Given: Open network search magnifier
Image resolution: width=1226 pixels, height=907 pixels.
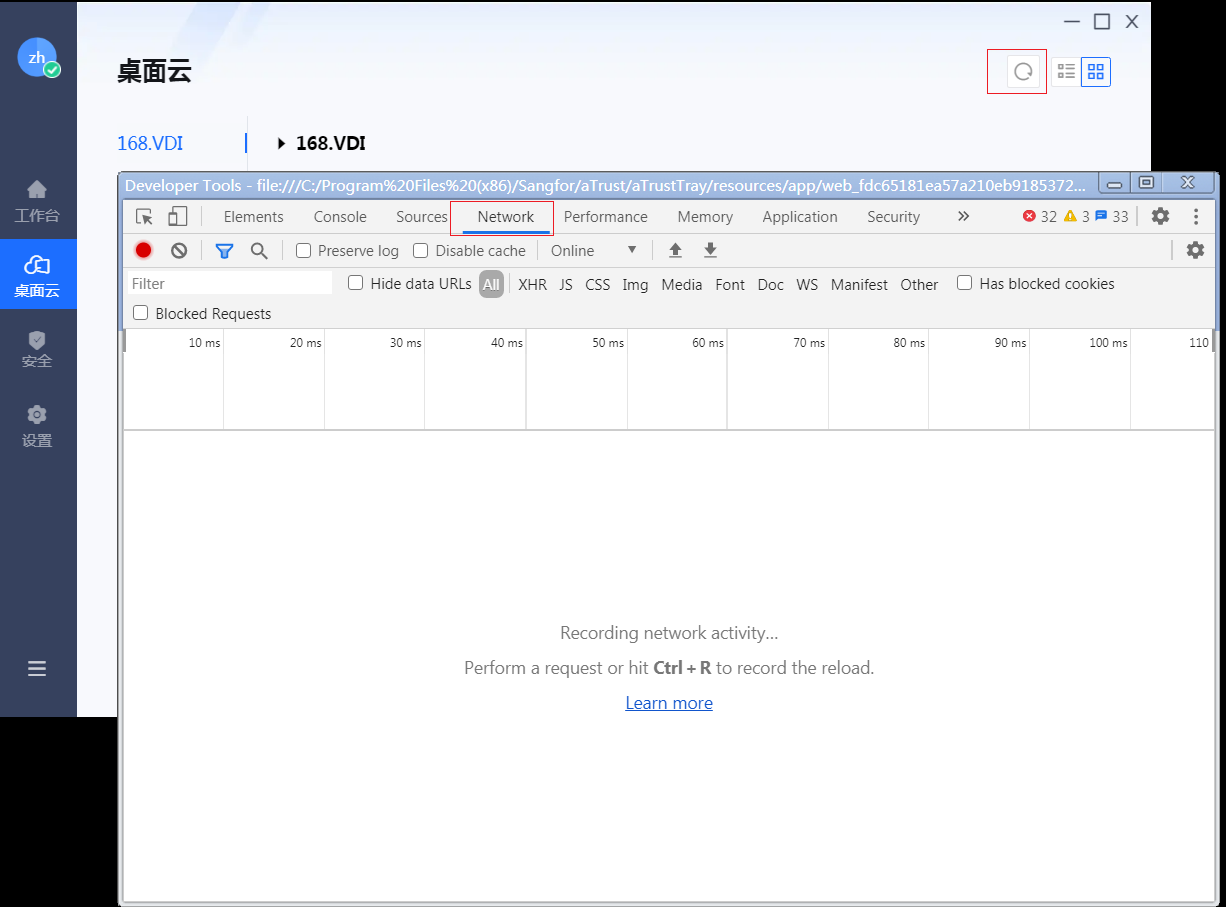Looking at the screenshot, I should 259,251.
